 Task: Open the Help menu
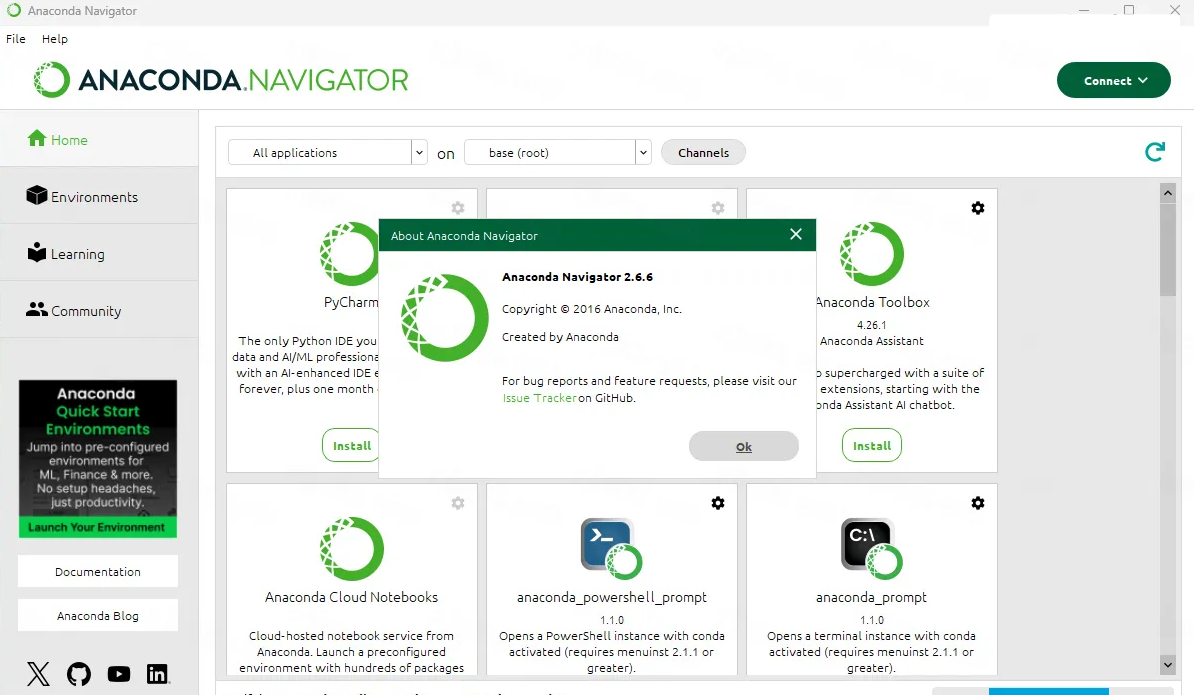55,39
